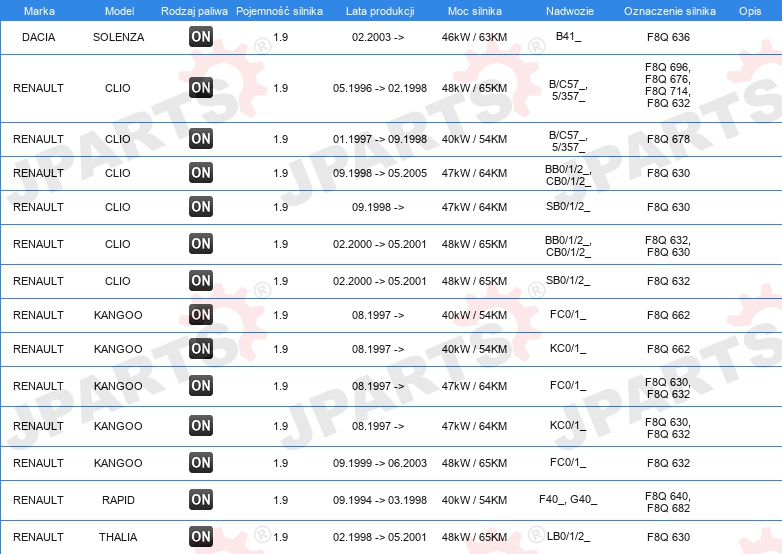Click the Marka column header
The height and width of the screenshot is (554, 782).
pyautogui.click(x=39, y=11)
